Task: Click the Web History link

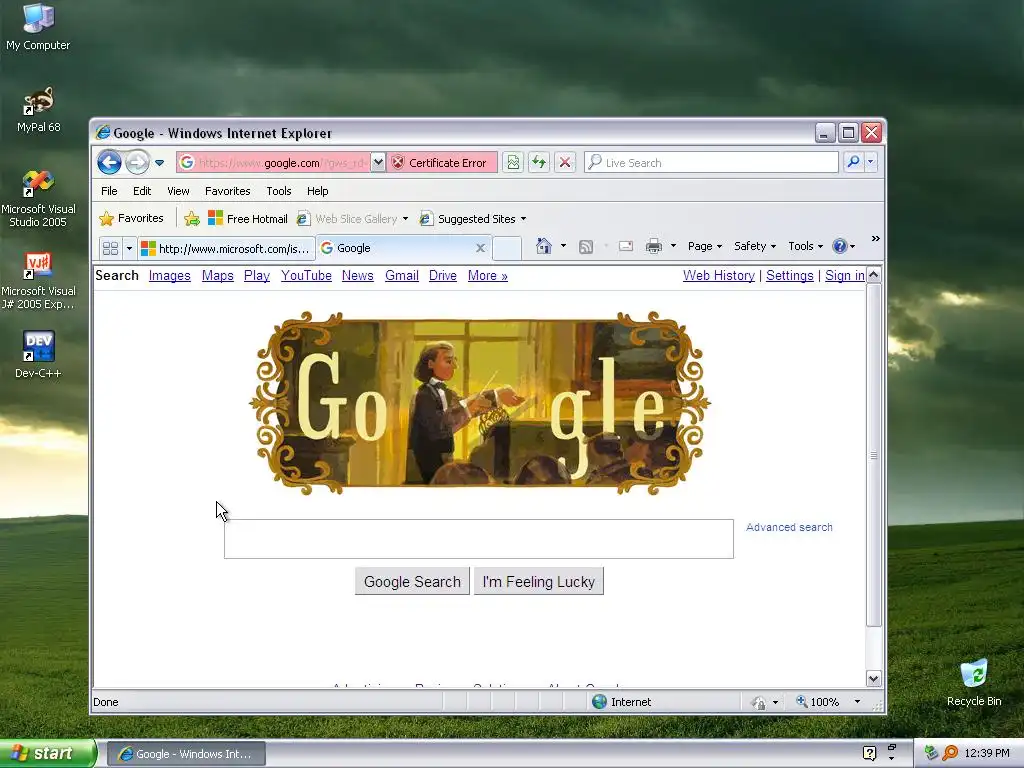Action: tap(718, 276)
